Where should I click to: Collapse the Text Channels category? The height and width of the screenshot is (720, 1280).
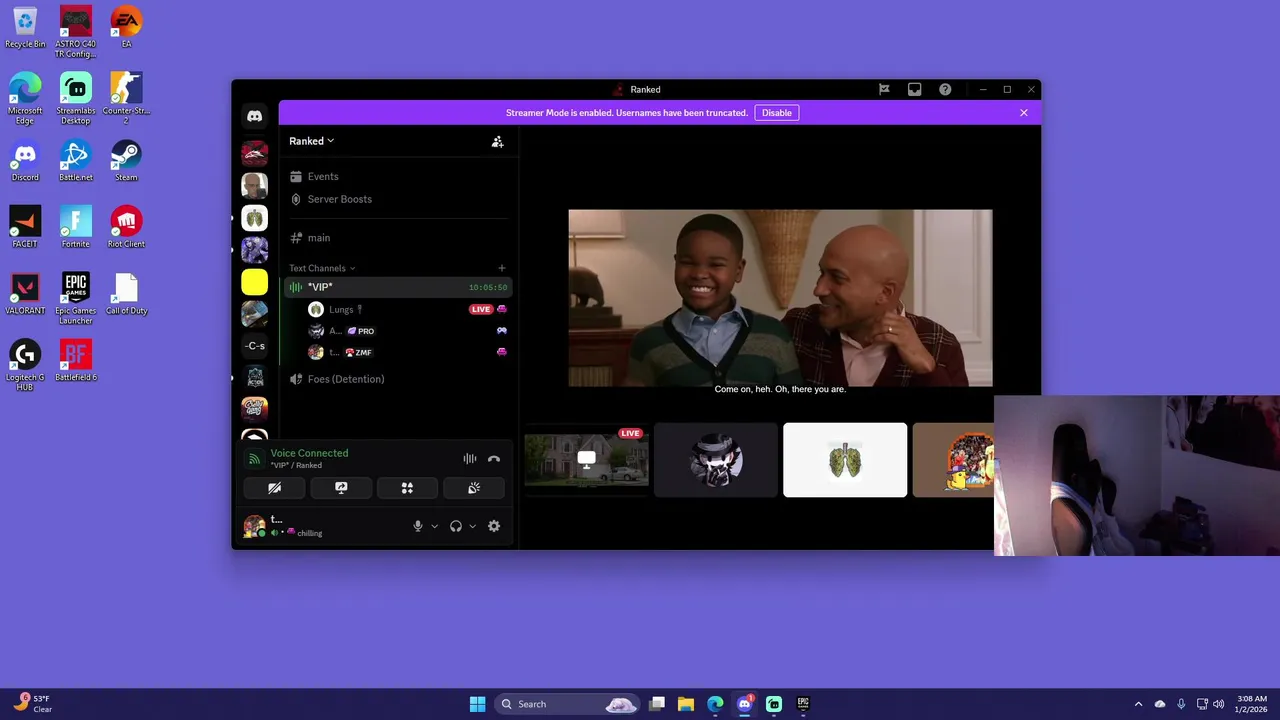322,268
